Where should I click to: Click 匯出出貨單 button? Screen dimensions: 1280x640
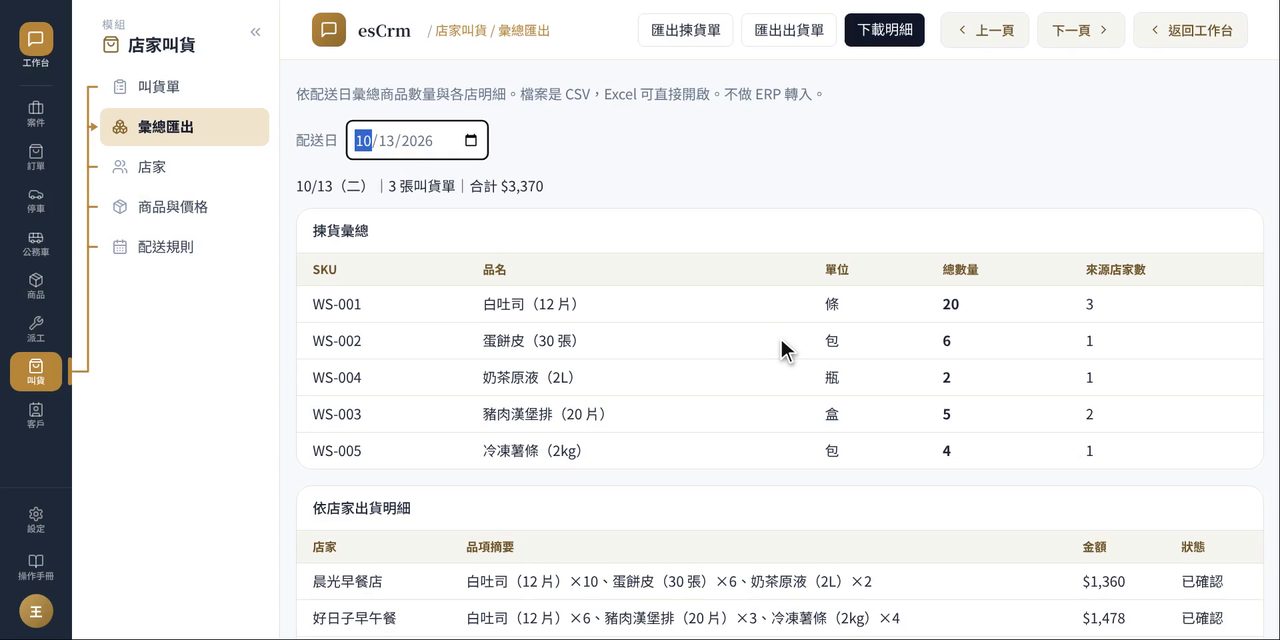(789, 30)
